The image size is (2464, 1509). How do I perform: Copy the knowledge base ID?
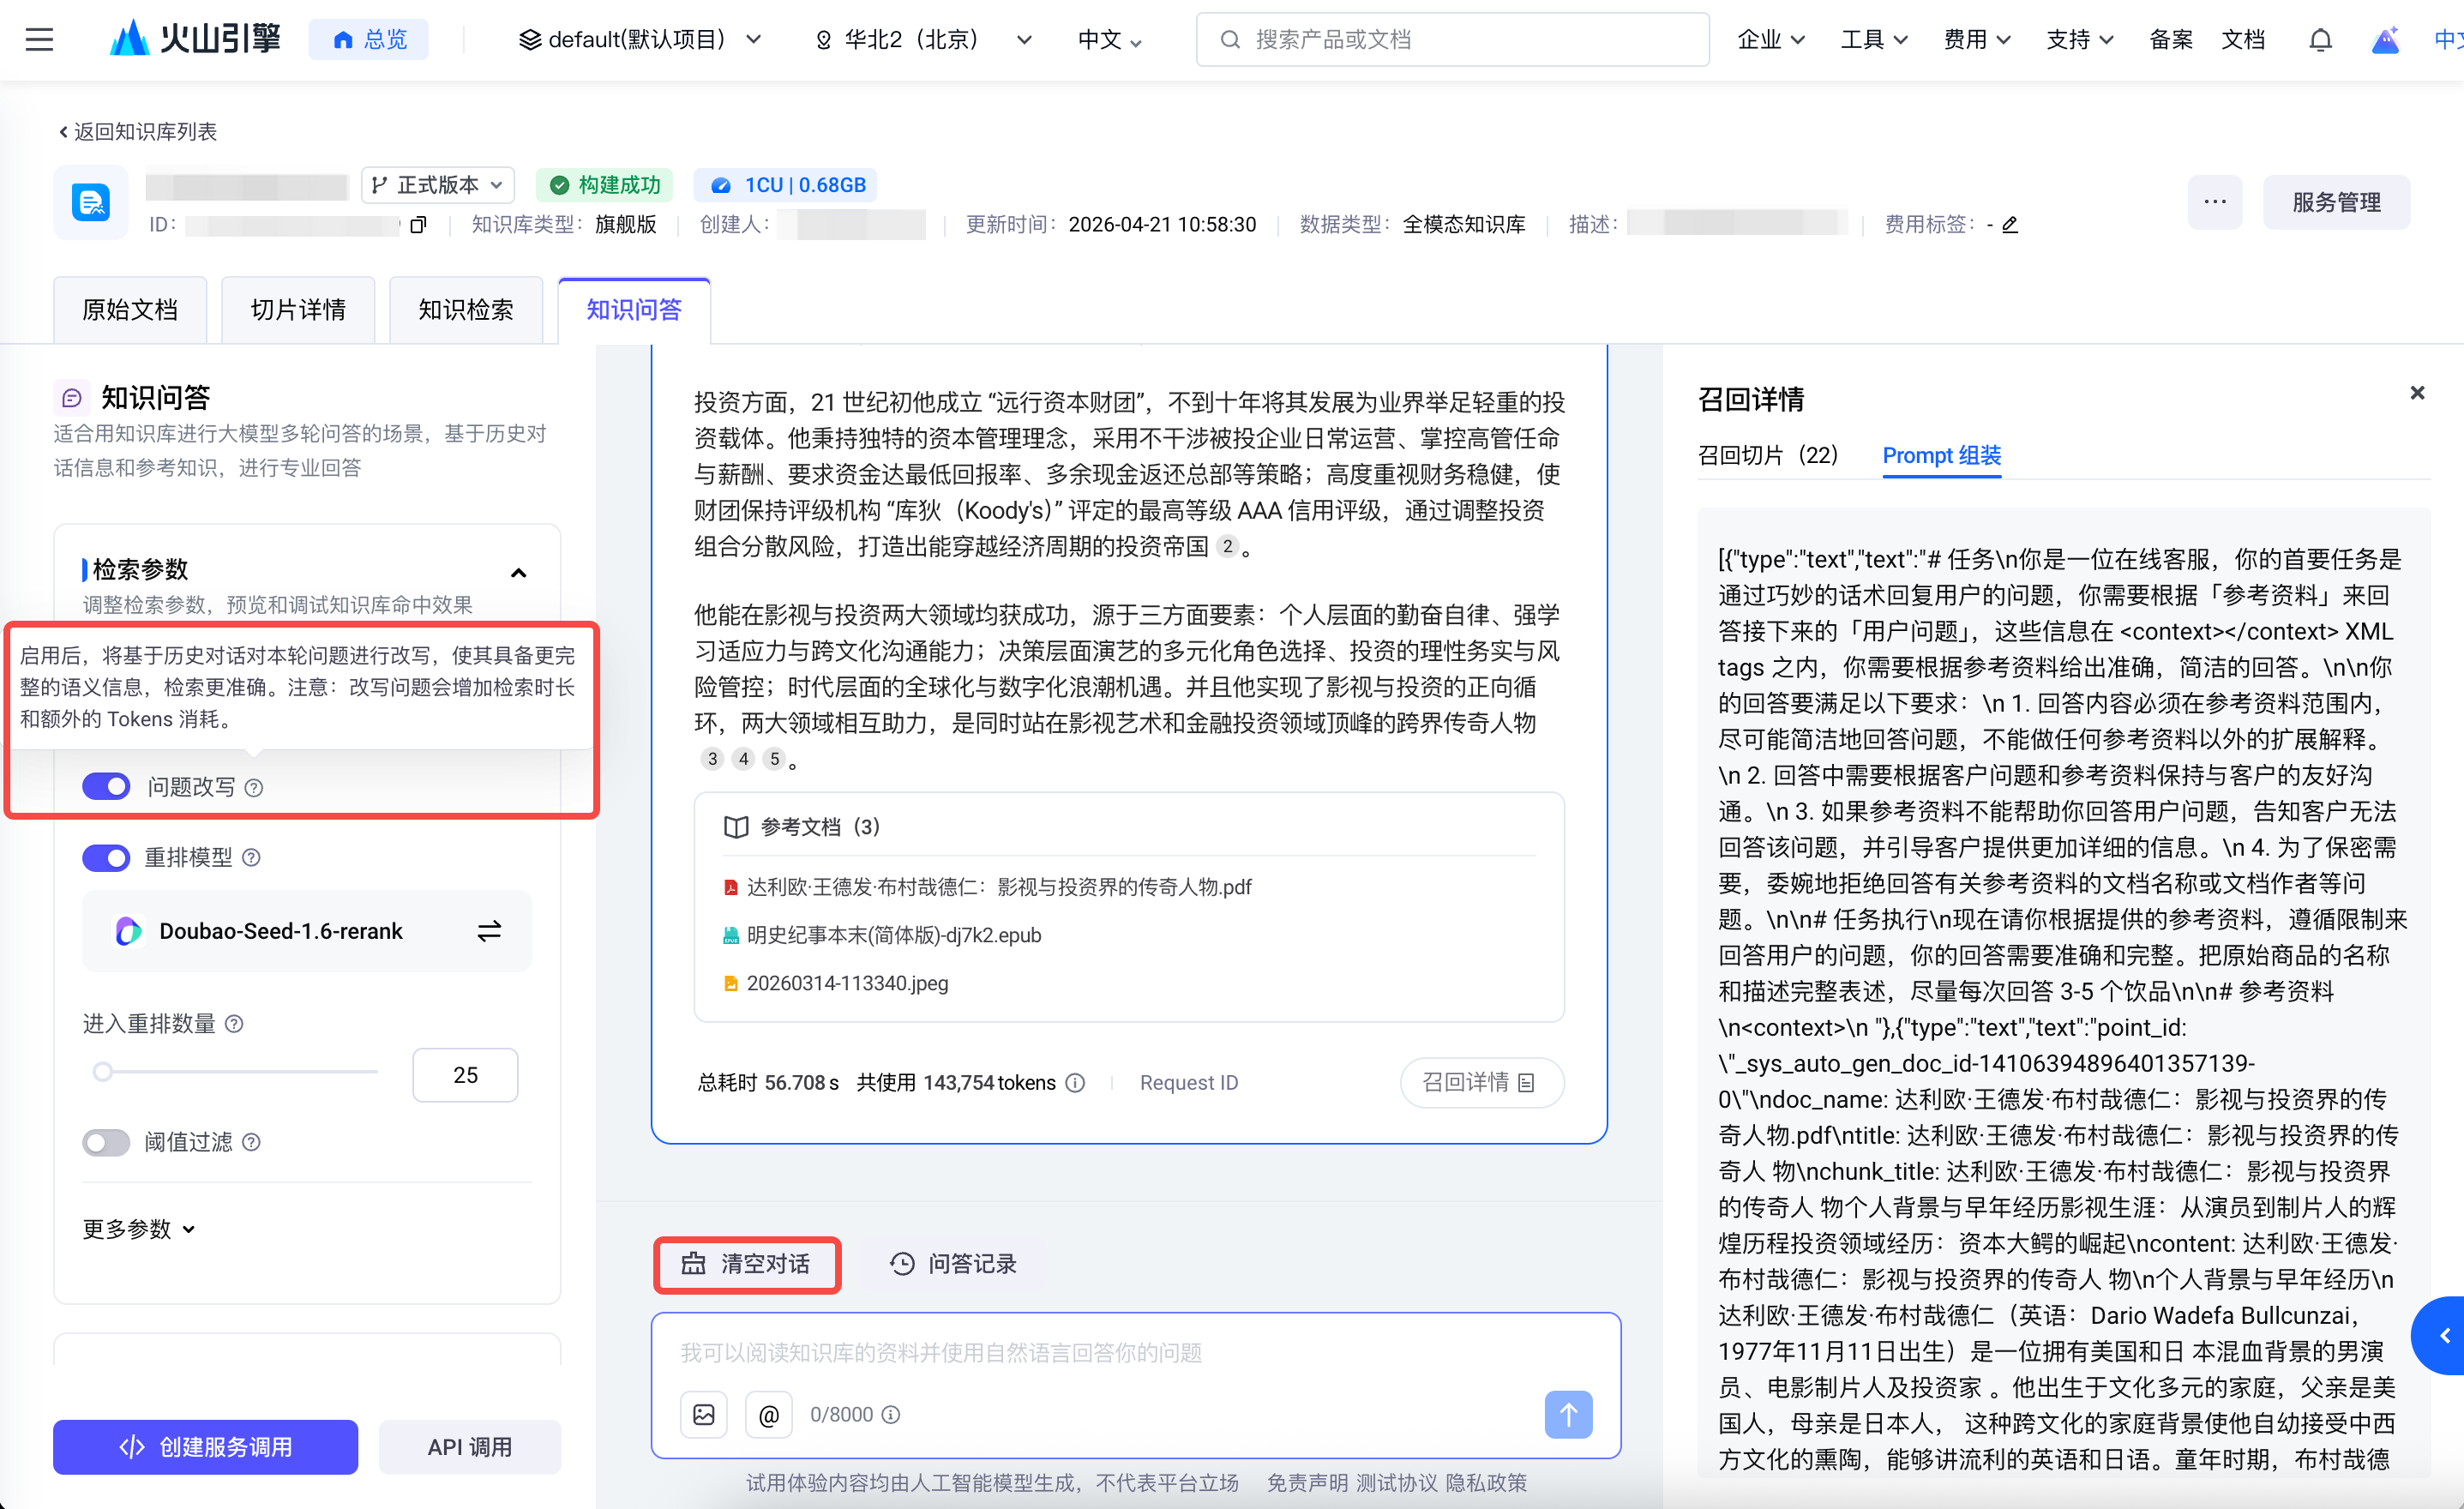coord(418,225)
